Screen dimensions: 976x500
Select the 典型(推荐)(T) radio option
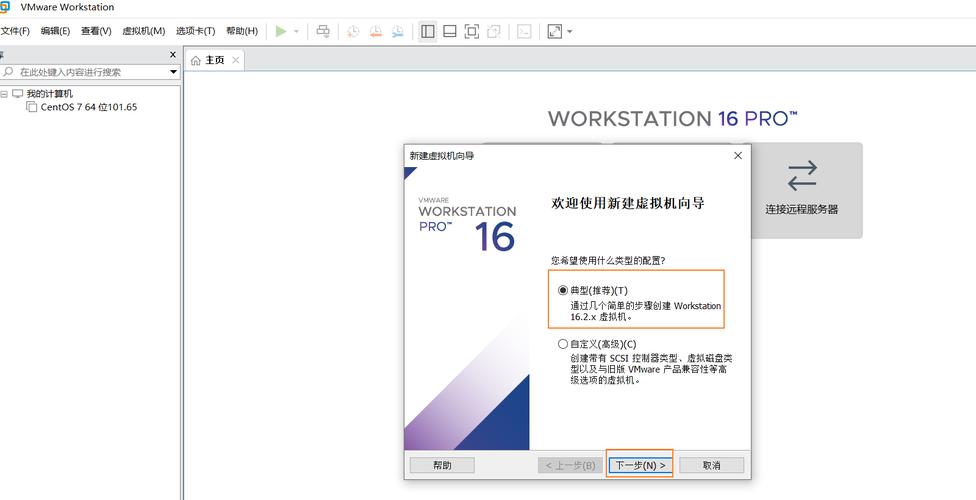pyautogui.click(x=563, y=290)
